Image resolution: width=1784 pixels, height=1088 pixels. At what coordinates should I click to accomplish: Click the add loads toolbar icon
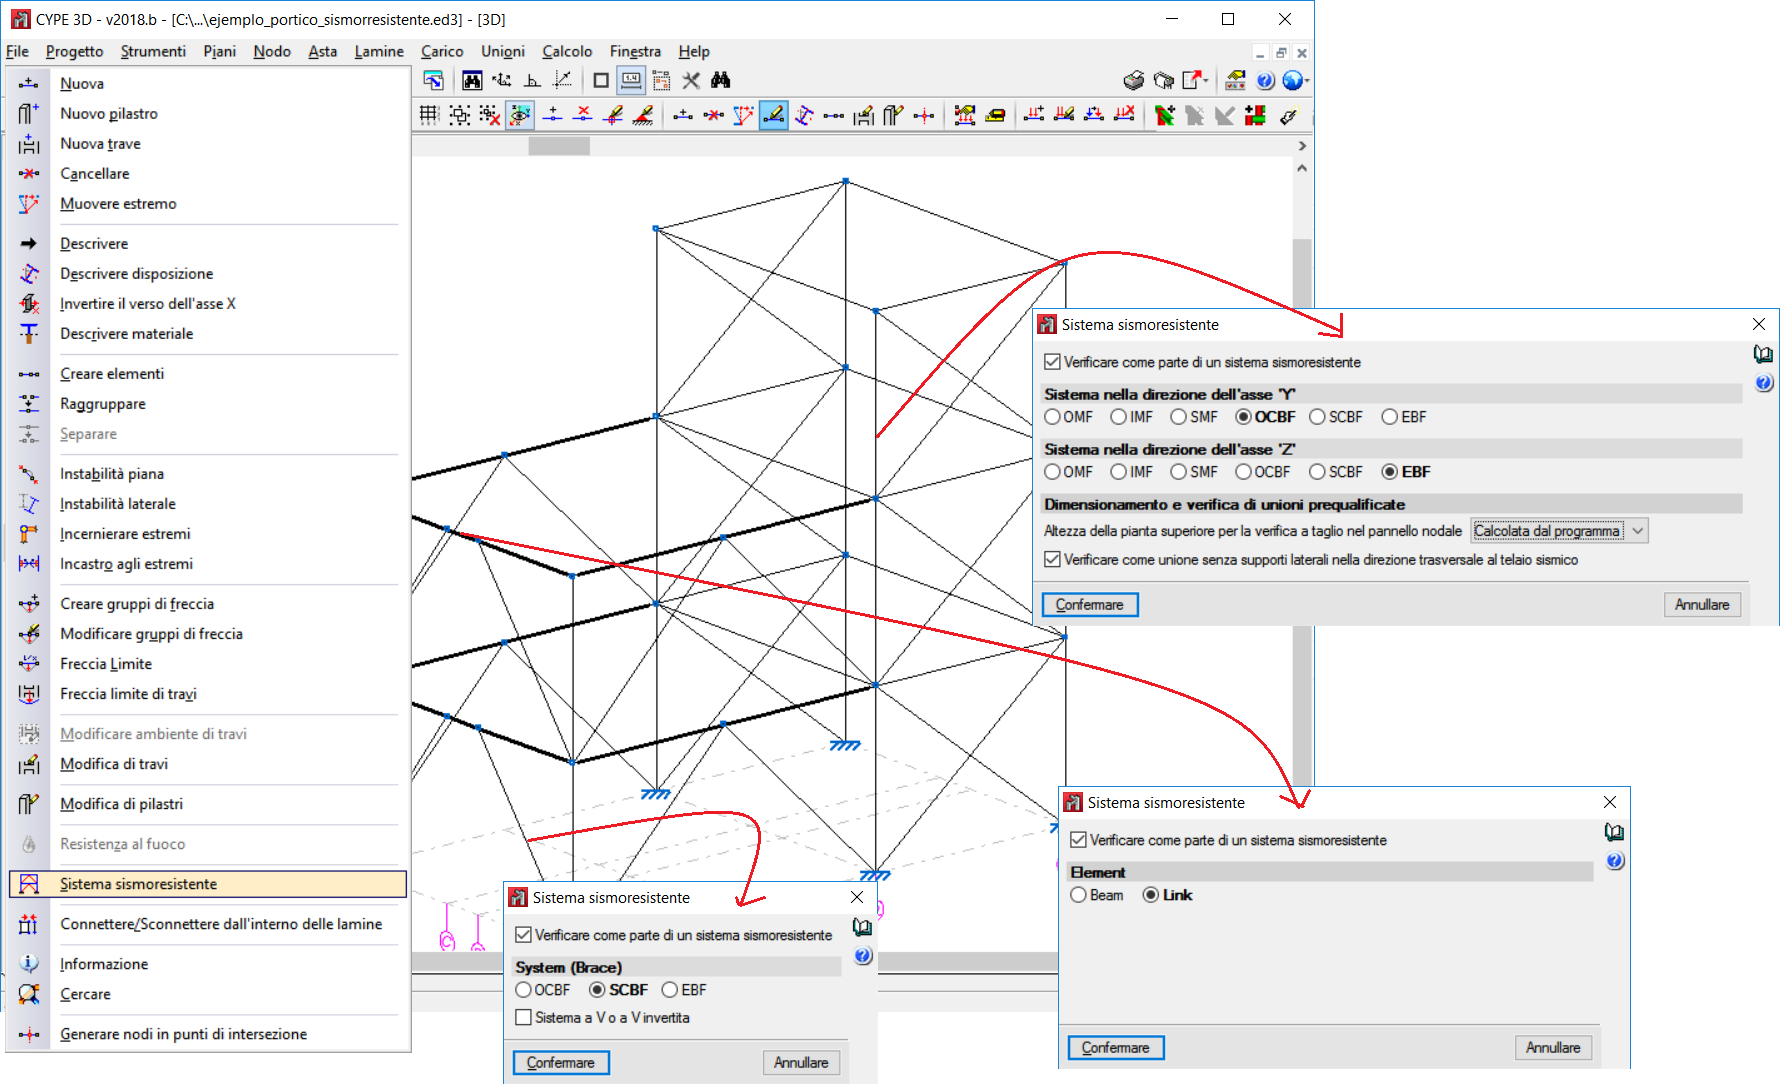(x=1034, y=115)
